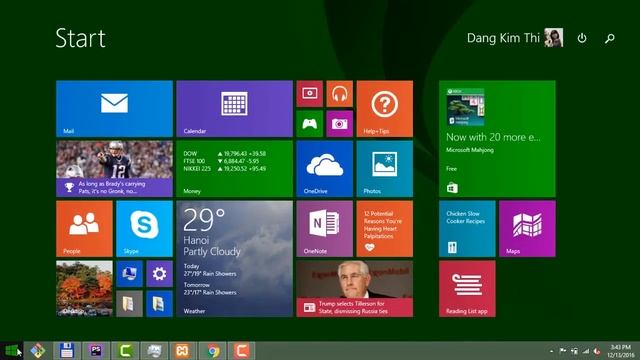Open the OneNote tile
640x360 pixels.
pyautogui.click(x=324, y=229)
